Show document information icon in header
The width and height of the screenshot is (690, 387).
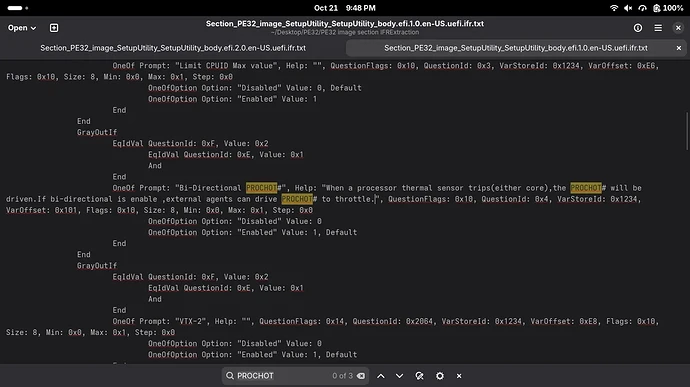[x=638, y=28]
